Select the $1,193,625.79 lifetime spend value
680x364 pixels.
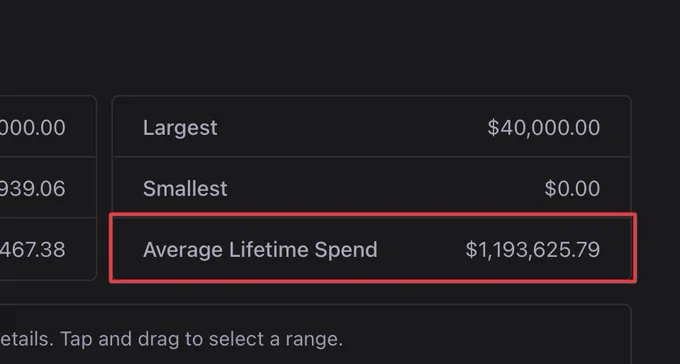click(x=533, y=250)
